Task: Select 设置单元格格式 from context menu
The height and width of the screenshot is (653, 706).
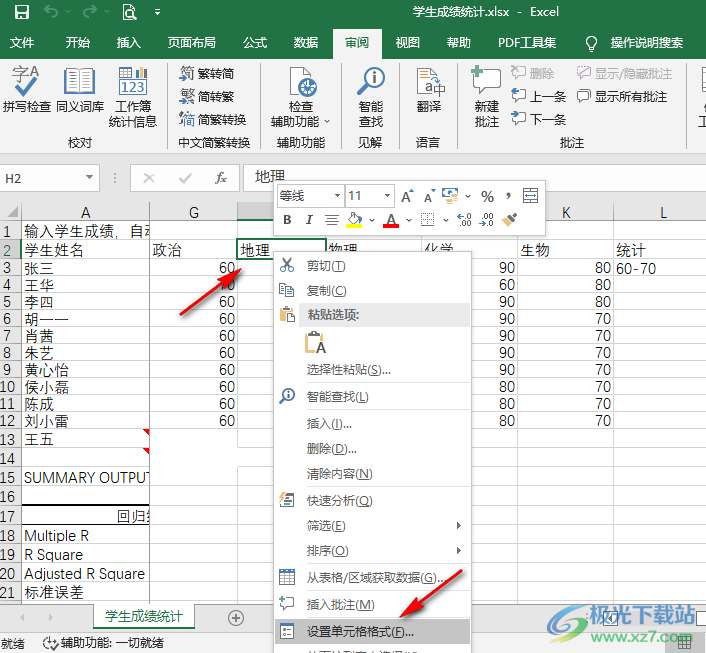Action: click(x=360, y=631)
